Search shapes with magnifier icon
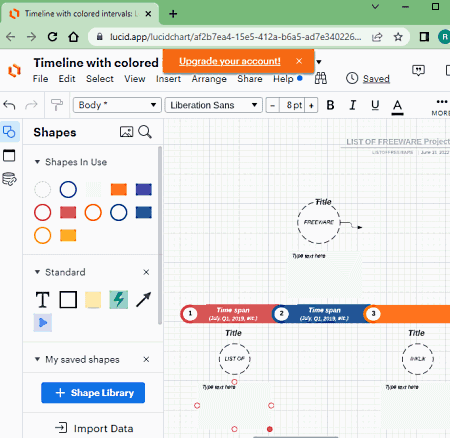 [x=145, y=132]
